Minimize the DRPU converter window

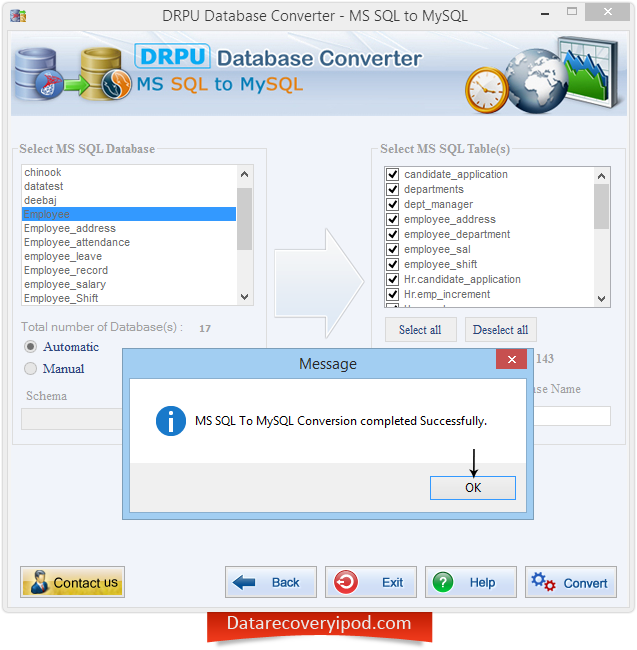coord(545,14)
